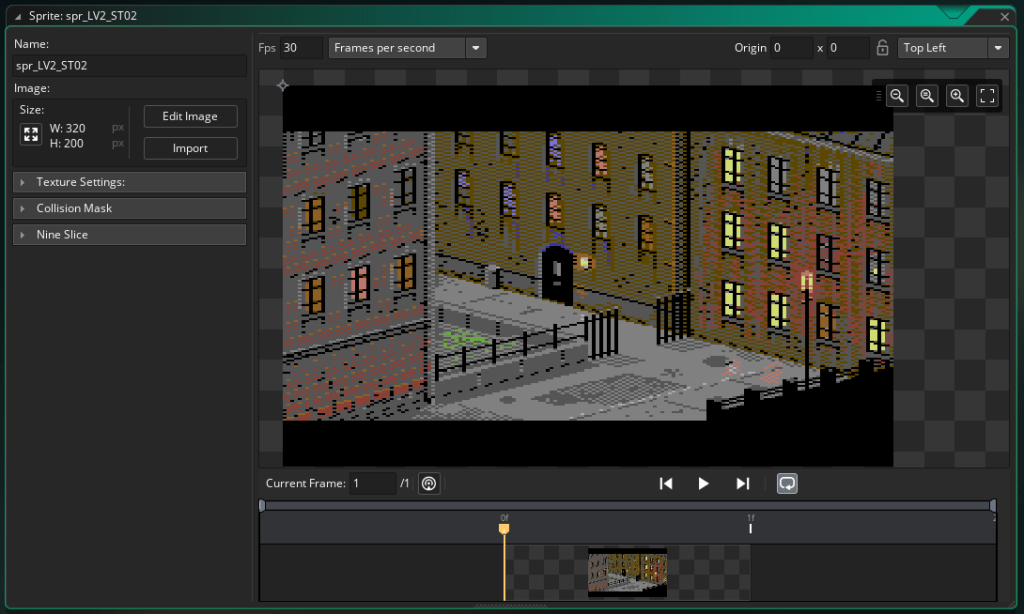
Task: Click the Edit Image button
Action: point(190,116)
